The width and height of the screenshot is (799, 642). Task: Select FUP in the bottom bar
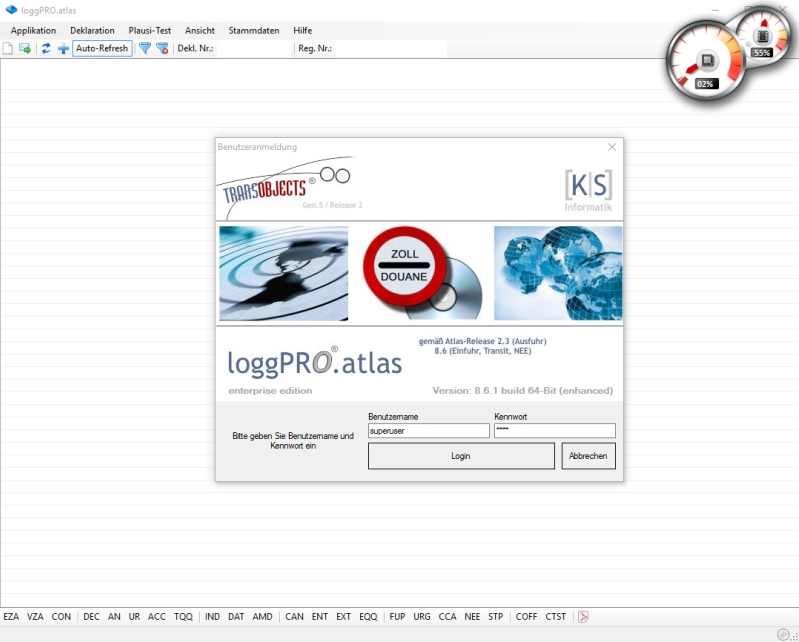pyautogui.click(x=397, y=617)
